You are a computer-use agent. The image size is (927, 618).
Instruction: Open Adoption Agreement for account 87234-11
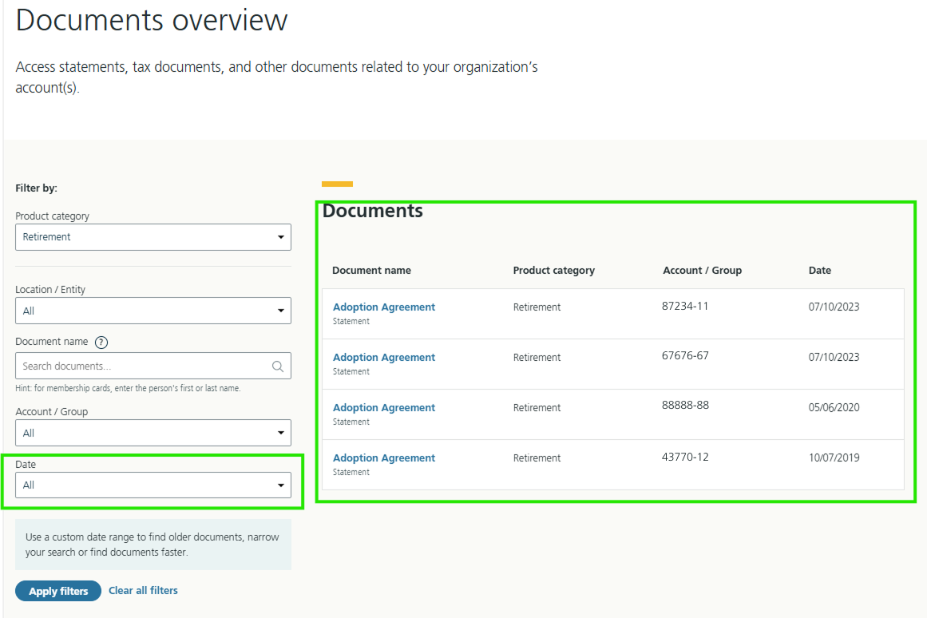384,307
